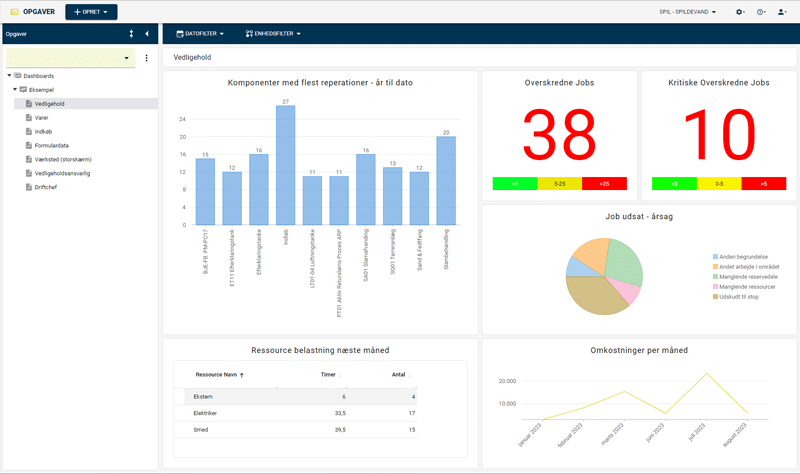Toggle the Anden begrundelse legend entry
Image resolution: width=800 pixels, height=474 pixels.
pyautogui.click(x=740, y=257)
